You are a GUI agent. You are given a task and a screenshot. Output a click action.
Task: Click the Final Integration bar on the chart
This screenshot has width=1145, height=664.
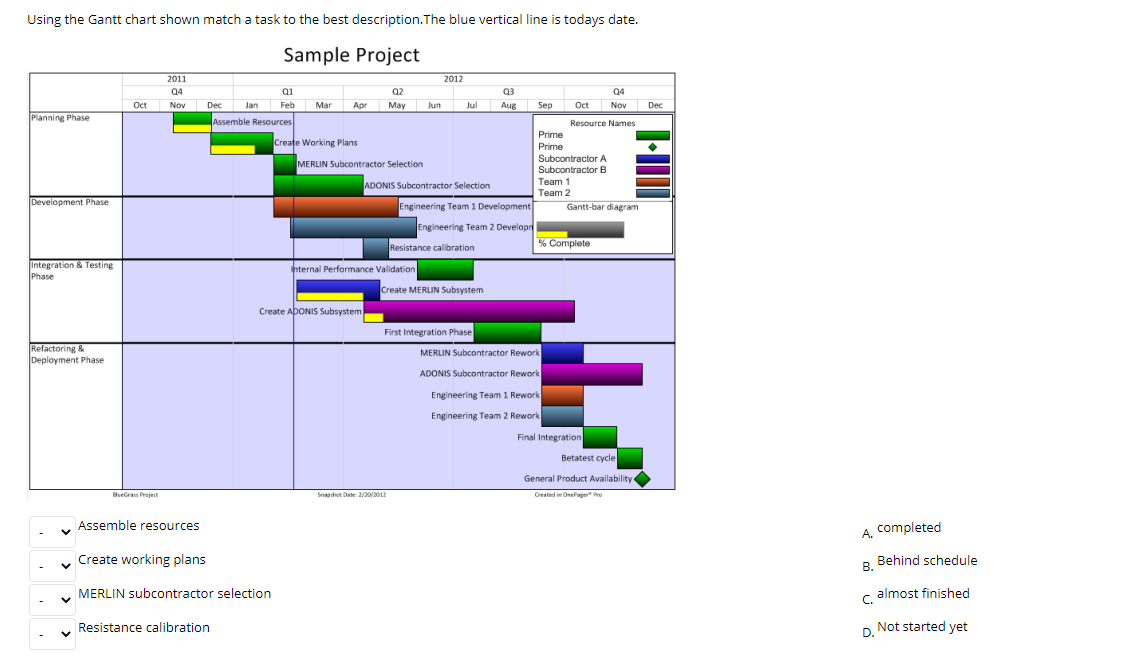(602, 437)
